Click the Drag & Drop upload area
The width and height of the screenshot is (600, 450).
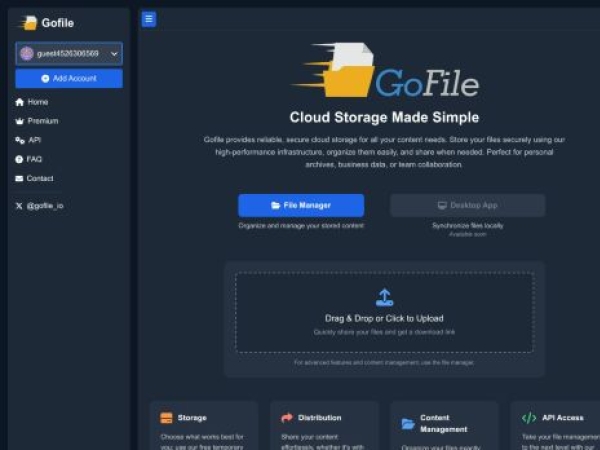[x=384, y=313]
